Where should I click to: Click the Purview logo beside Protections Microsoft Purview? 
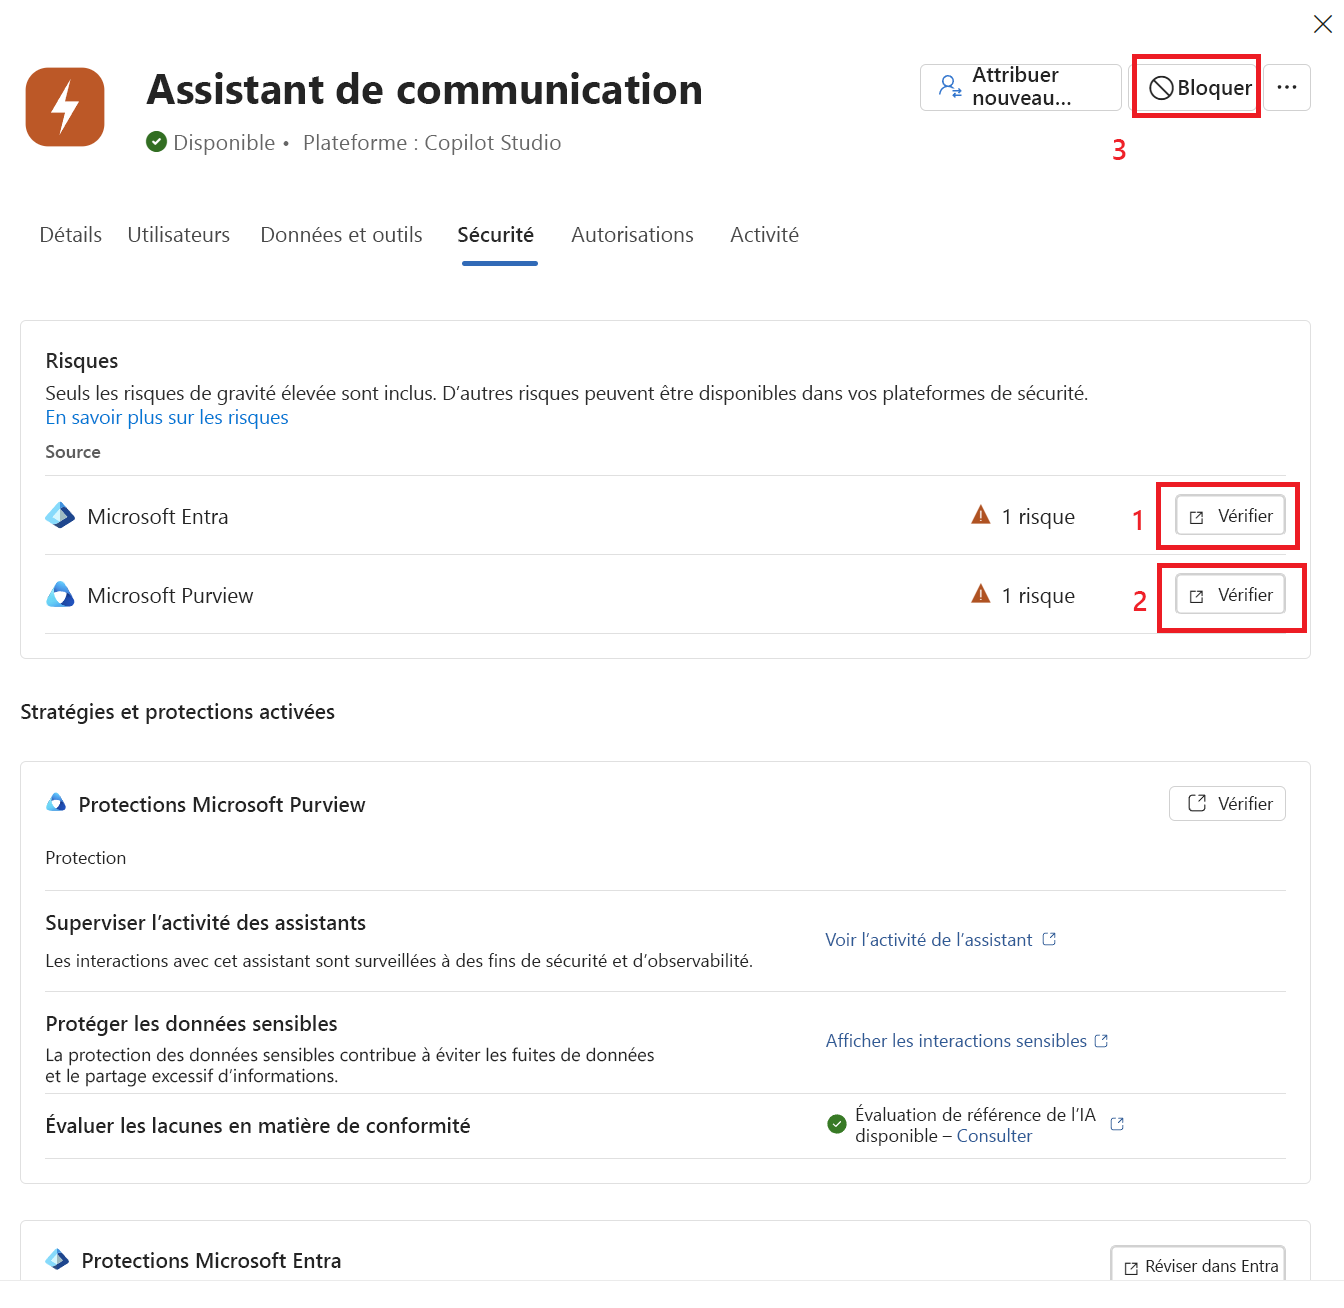pyautogui.click(x=57, y=803)
